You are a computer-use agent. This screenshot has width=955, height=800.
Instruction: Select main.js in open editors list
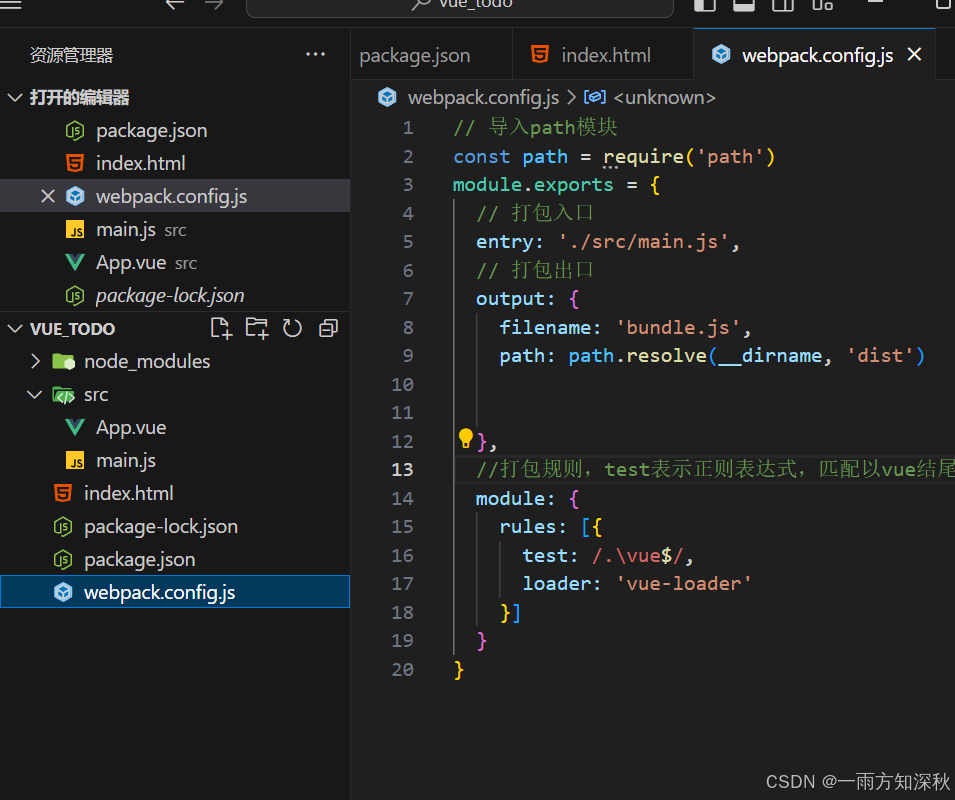tap(125, 229)
